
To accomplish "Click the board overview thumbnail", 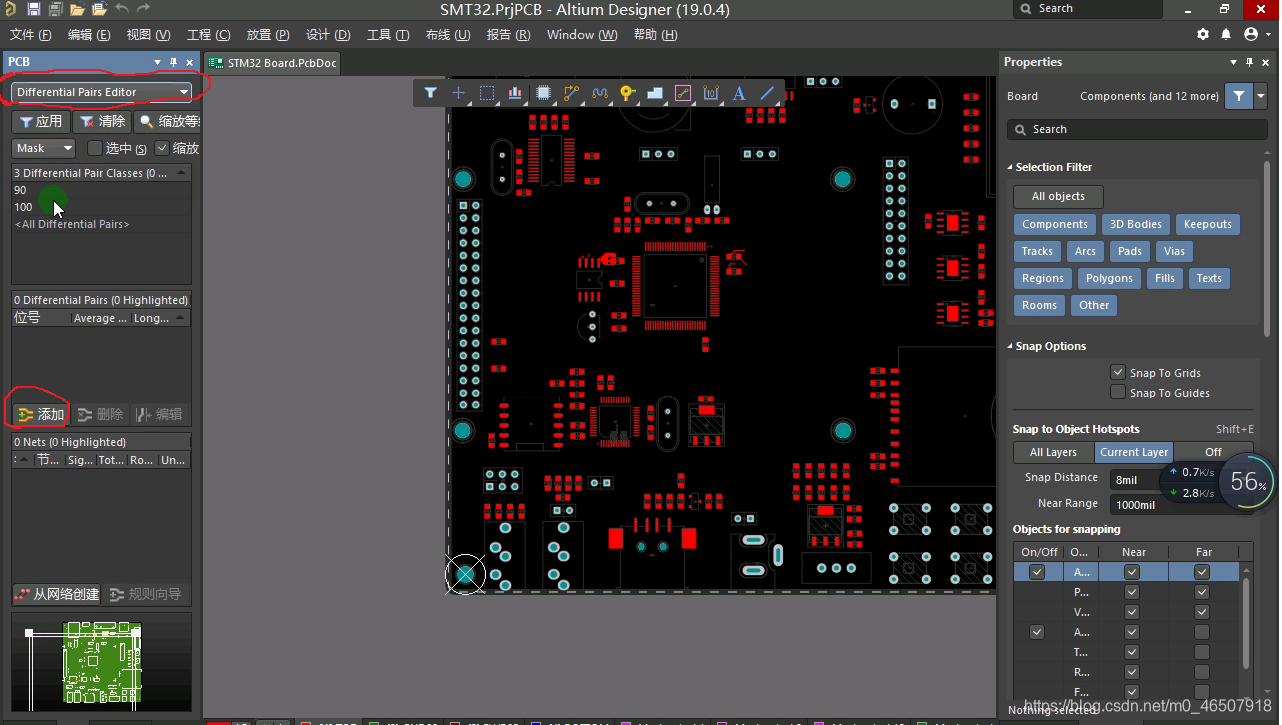I will point(101,662).
